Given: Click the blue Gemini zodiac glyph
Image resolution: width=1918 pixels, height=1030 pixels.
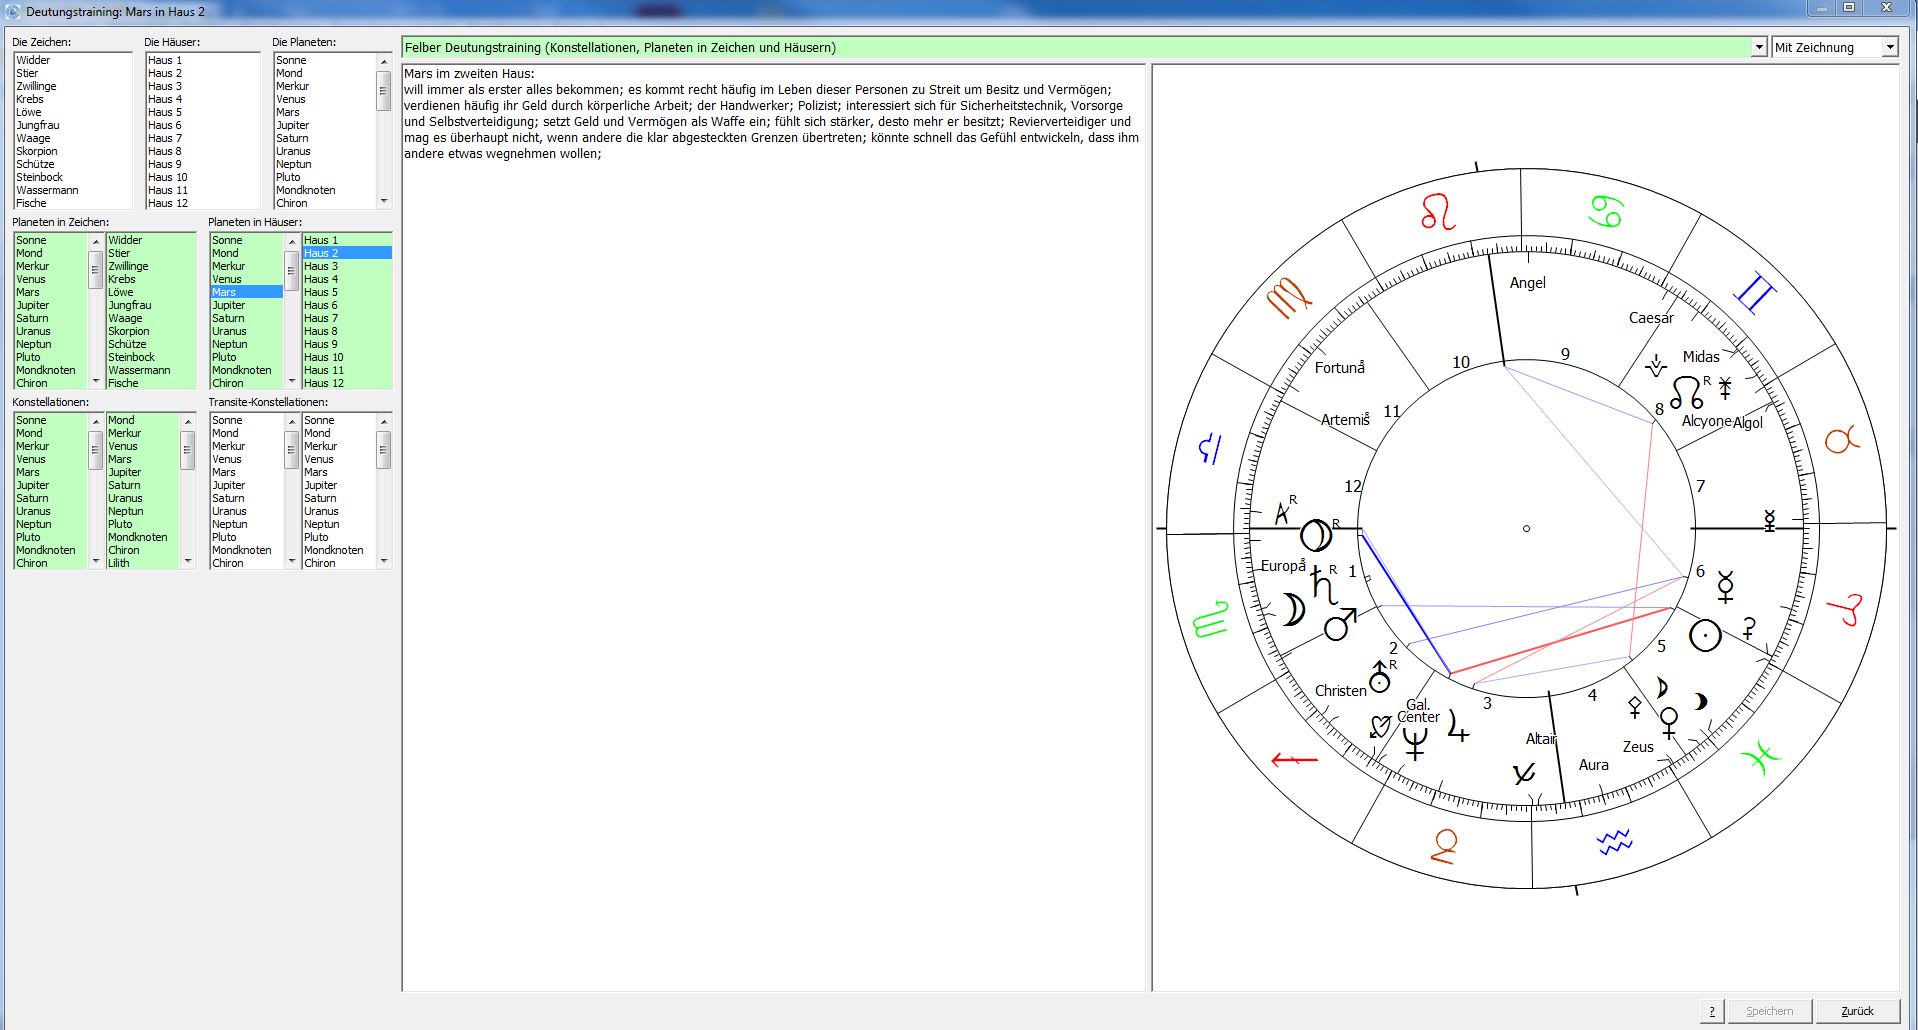Looking at the screenshot, I should click(1755, 292).
